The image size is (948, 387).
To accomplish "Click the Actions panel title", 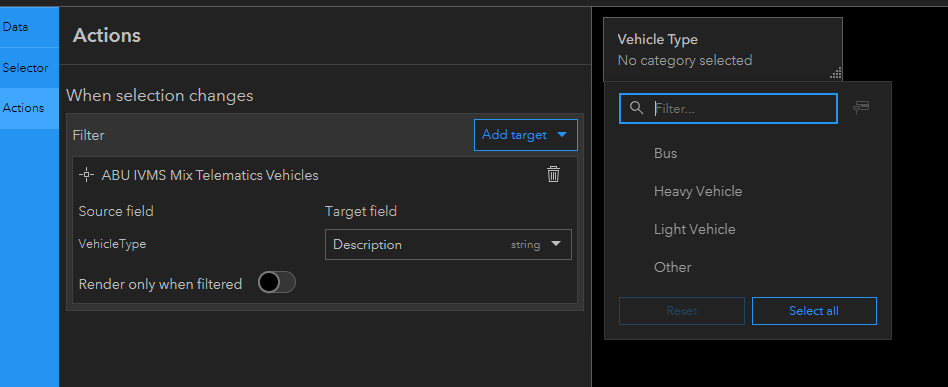I will pos(107,36).
